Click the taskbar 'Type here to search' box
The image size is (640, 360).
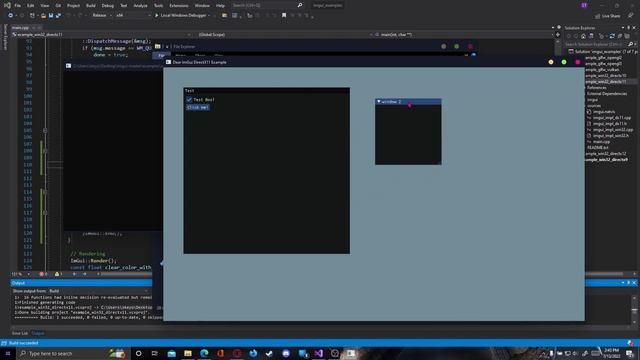73,353
